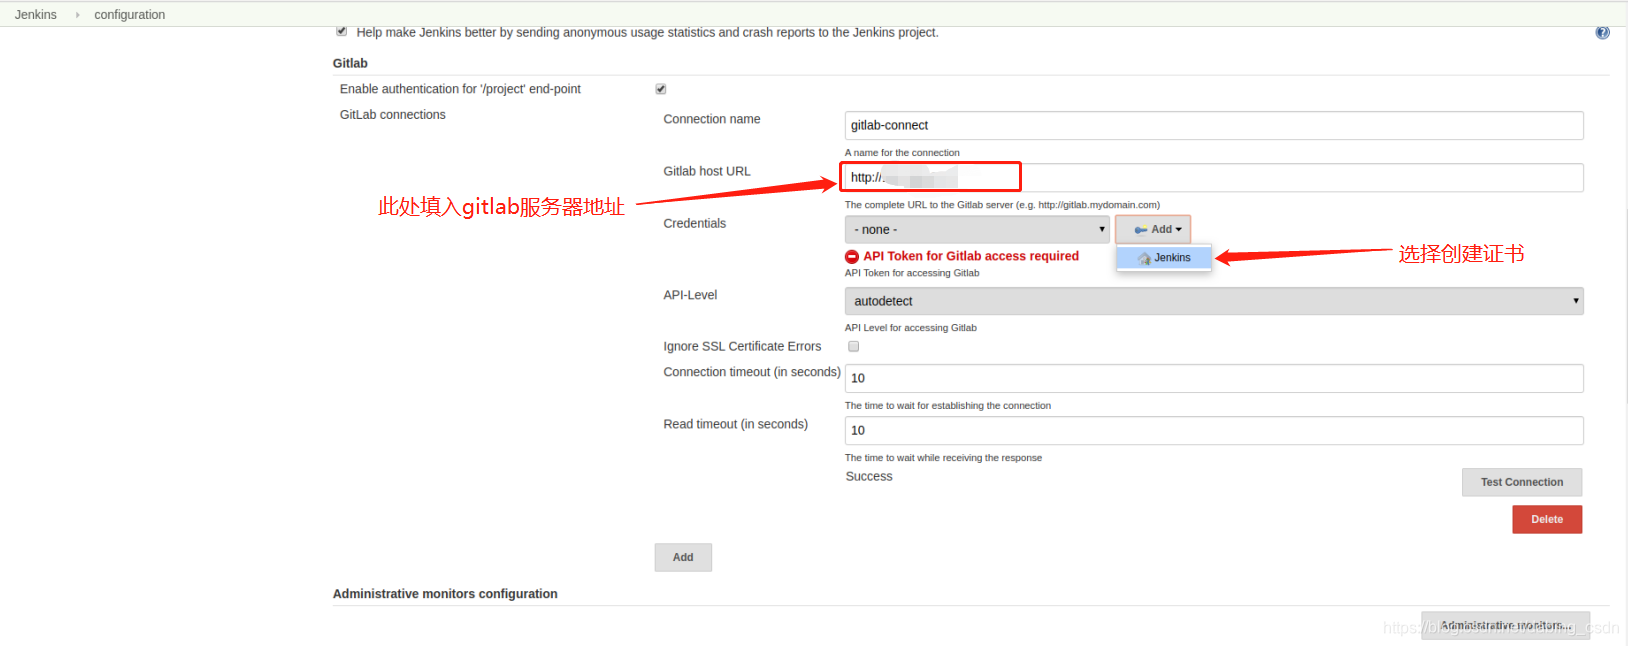This screenshot has height=646, width=1628.
Task: Click the red error icon beside API Token message
Action: pos(852,257)
